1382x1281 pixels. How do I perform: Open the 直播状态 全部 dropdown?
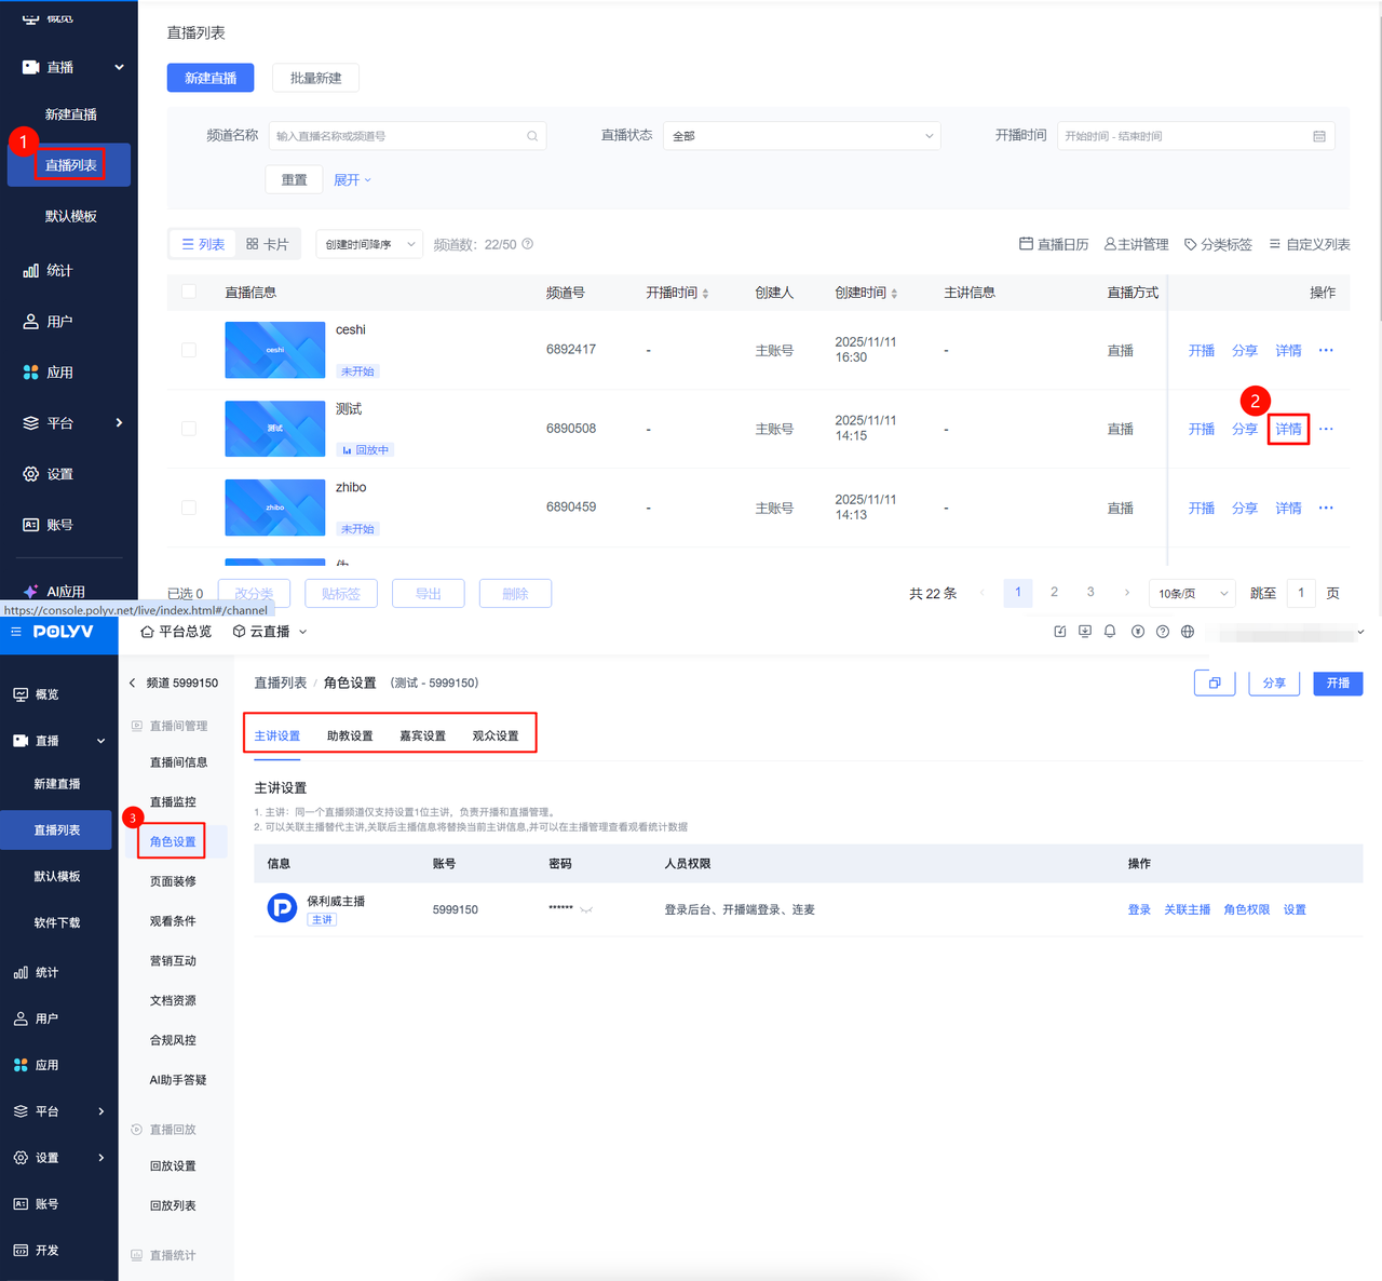pos(802,136)
